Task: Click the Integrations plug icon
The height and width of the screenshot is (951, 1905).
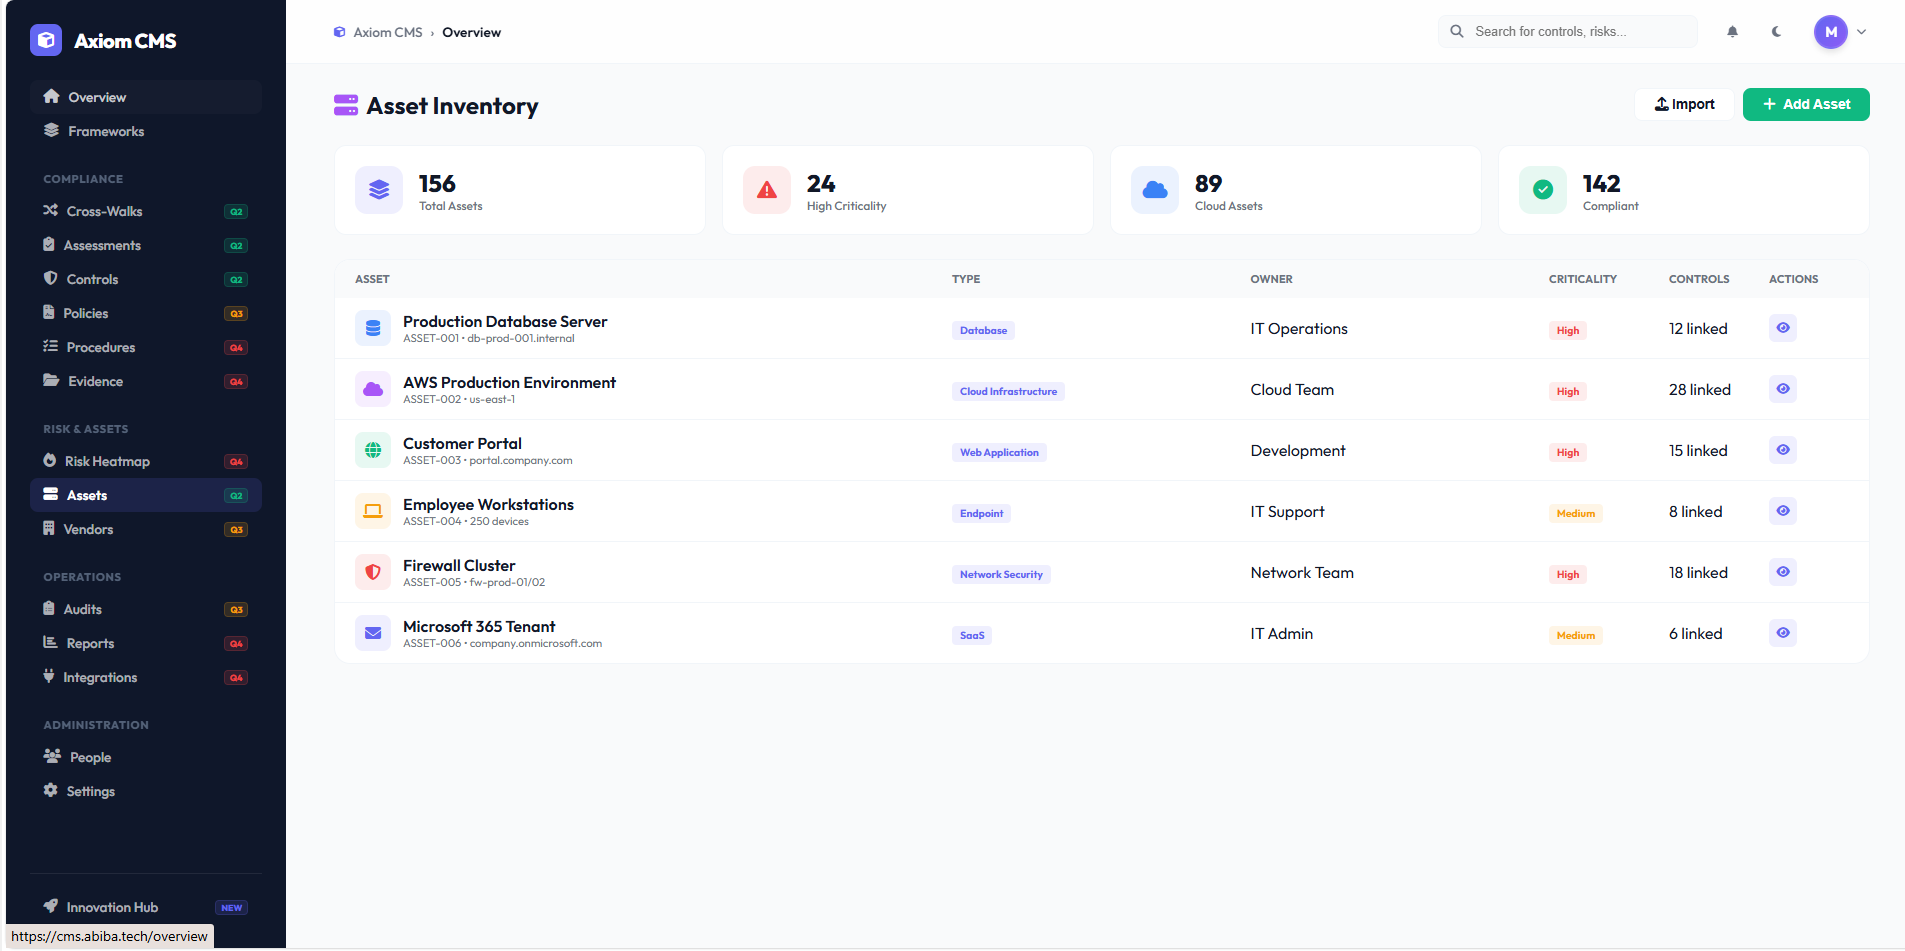Action: (50, 677)
